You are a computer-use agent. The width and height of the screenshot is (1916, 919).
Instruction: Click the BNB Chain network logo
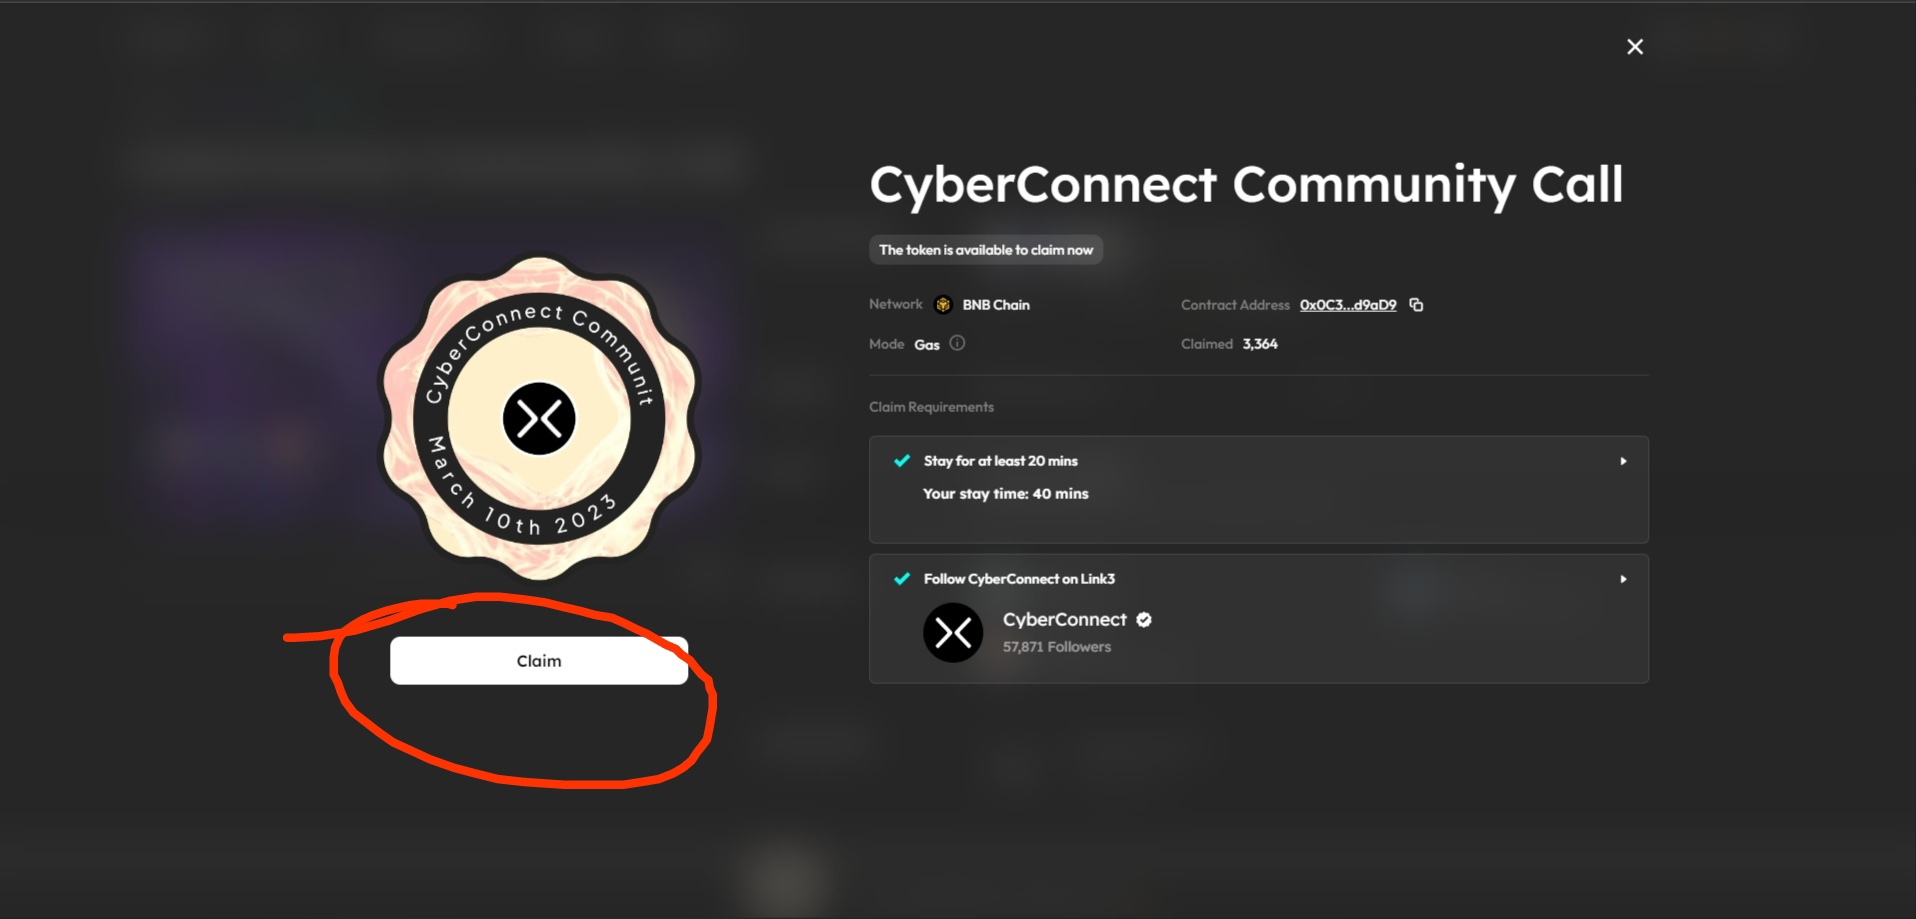click(943, 305)
